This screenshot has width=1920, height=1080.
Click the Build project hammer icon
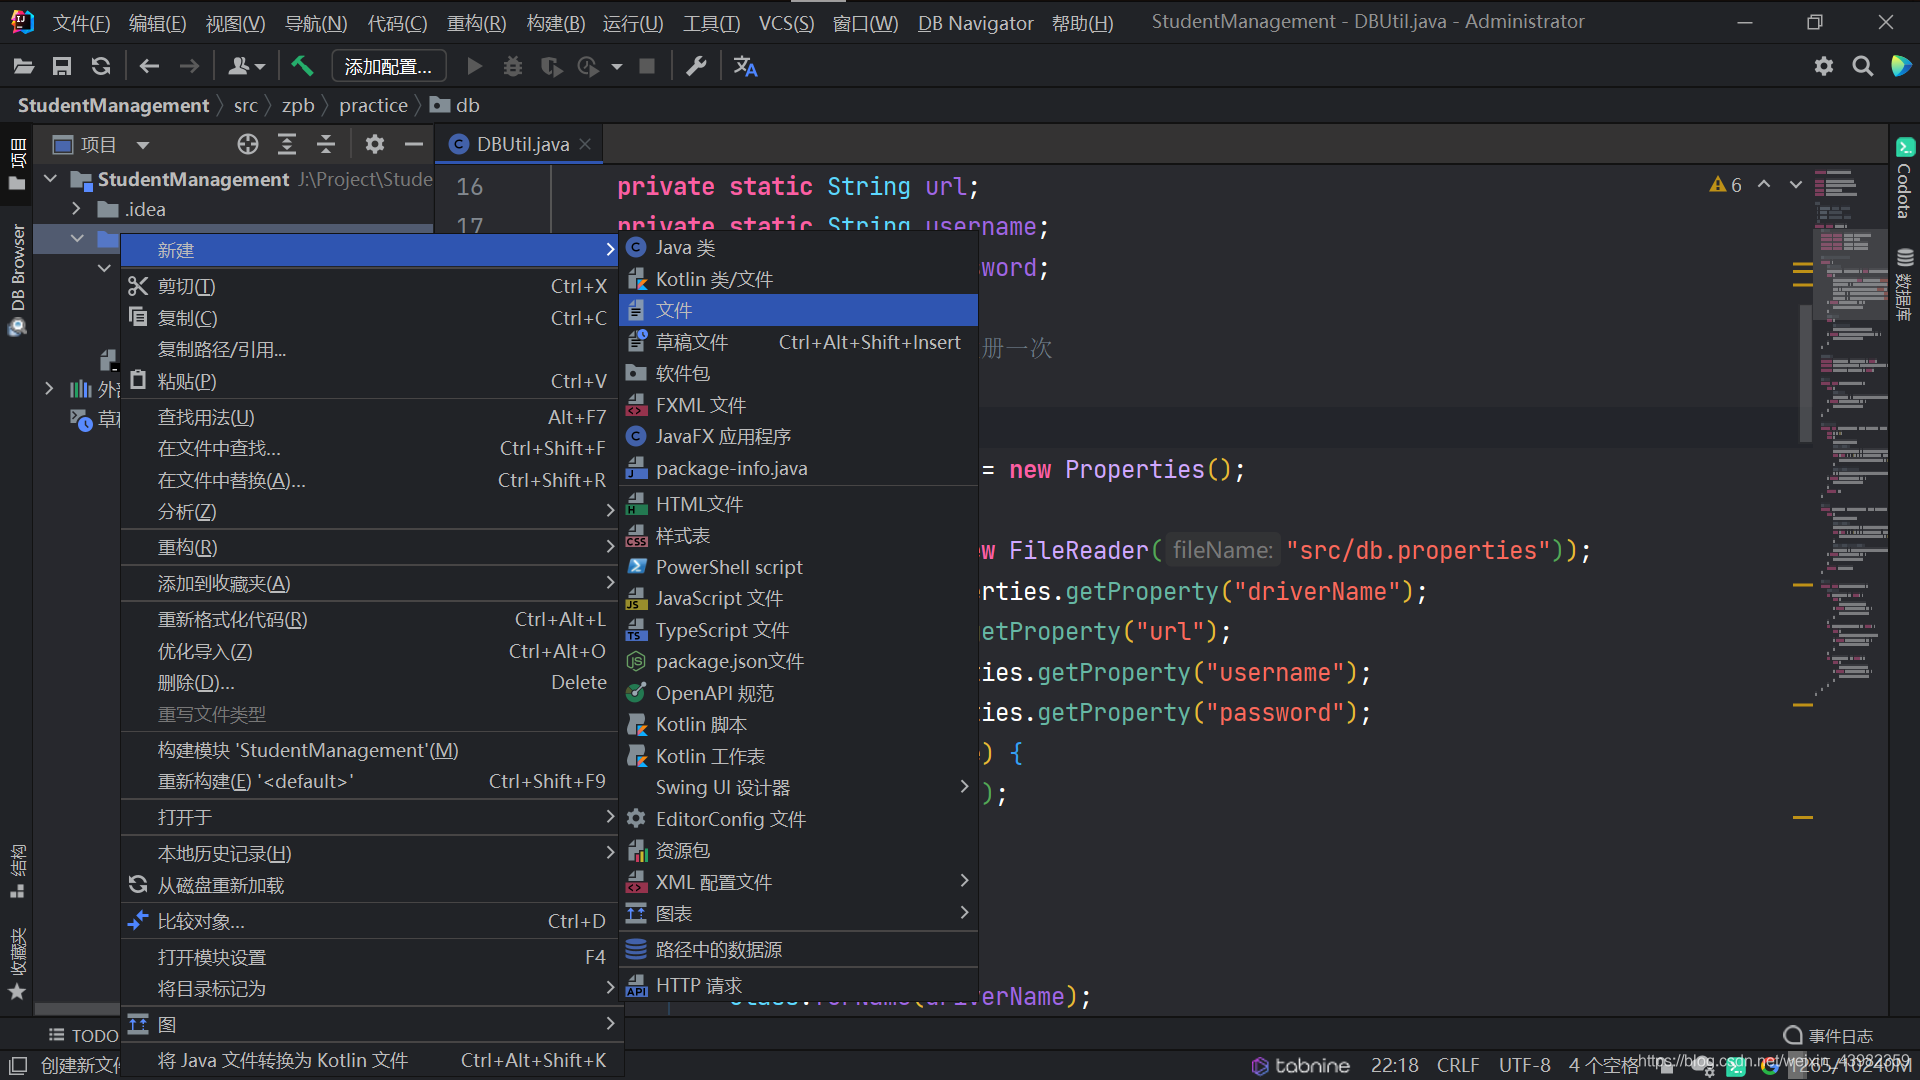(302, 66)
